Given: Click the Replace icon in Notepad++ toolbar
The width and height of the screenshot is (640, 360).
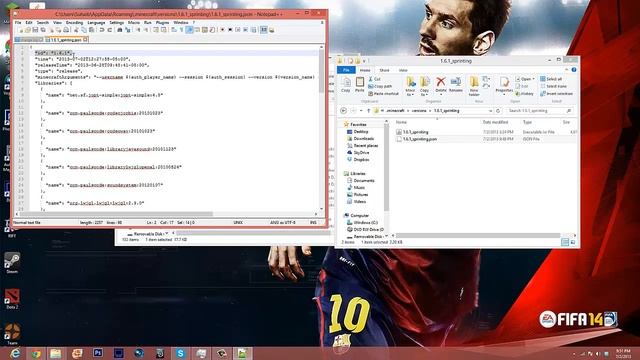Looking at the screenshot, I should 127,30.
